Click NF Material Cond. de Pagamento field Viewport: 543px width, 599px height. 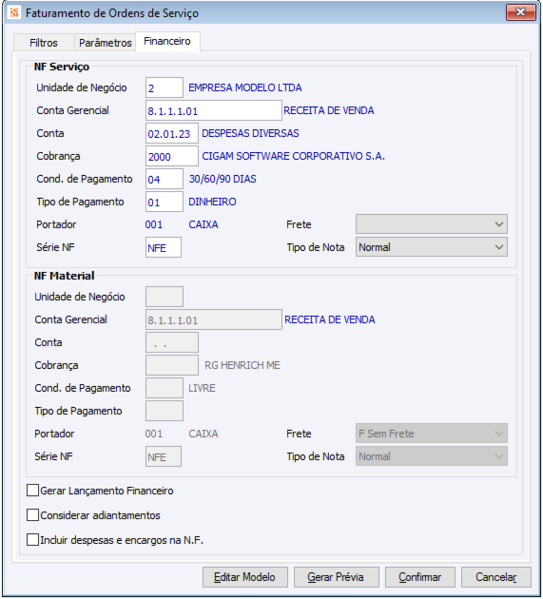164,388
